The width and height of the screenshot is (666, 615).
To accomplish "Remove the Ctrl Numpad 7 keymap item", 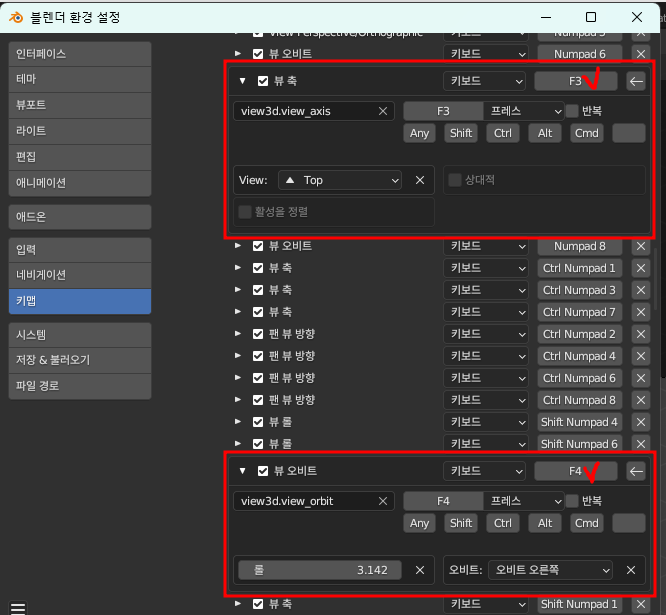I will 641,312.
